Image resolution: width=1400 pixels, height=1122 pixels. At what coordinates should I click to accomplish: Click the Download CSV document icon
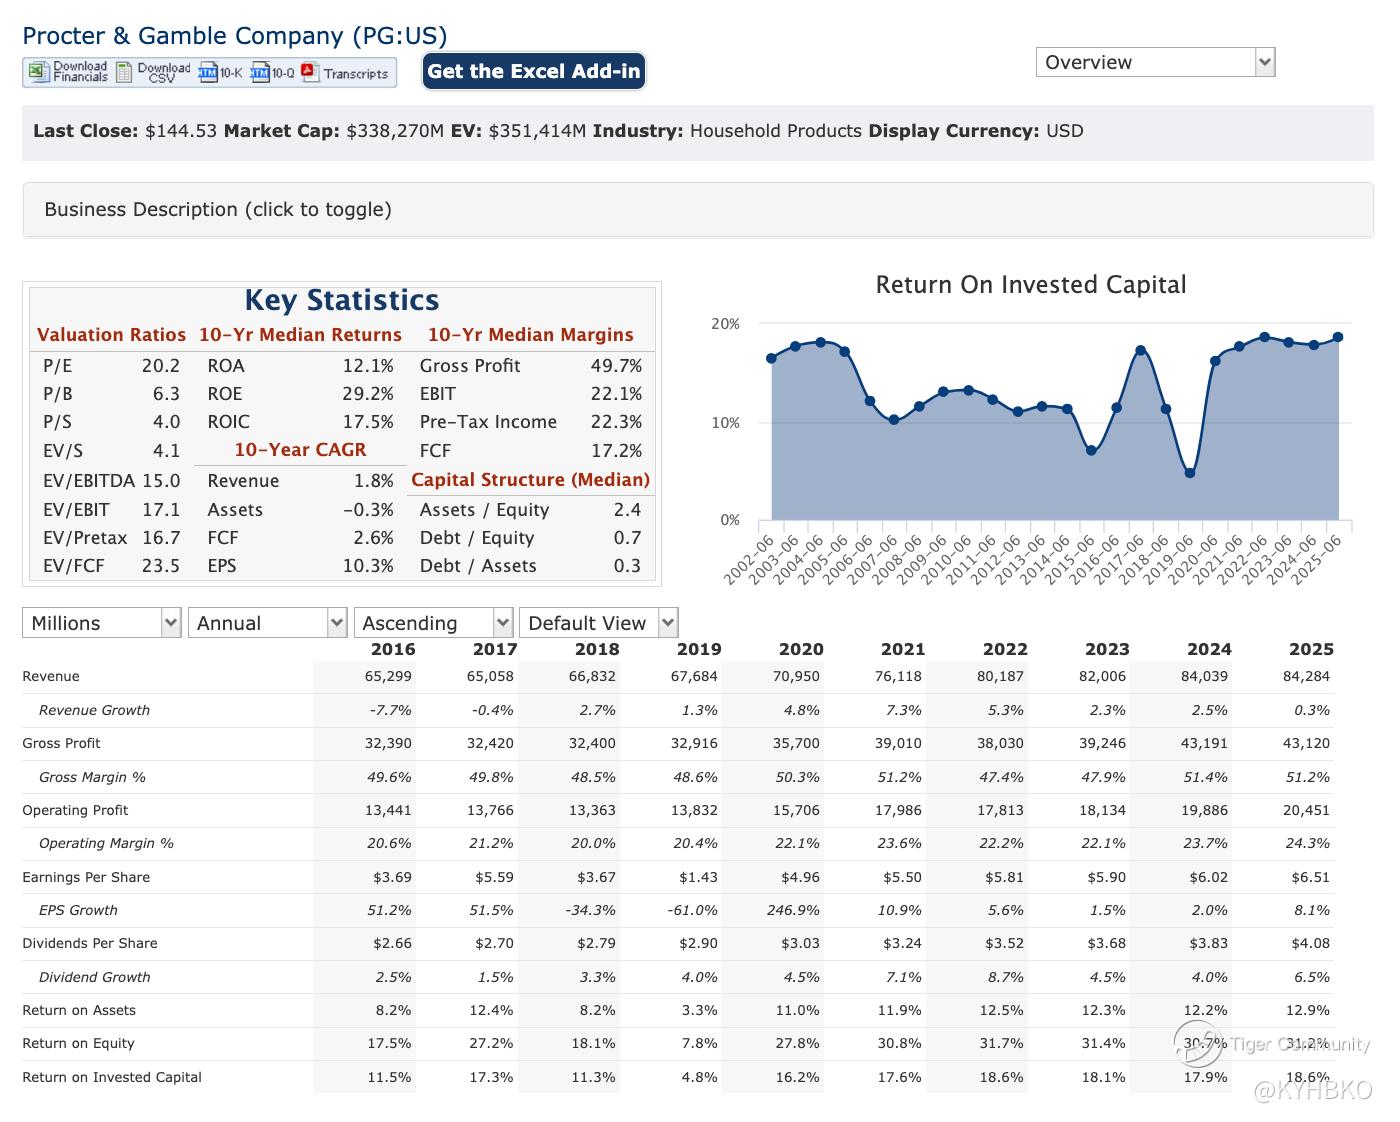click(x=124, y=72)
